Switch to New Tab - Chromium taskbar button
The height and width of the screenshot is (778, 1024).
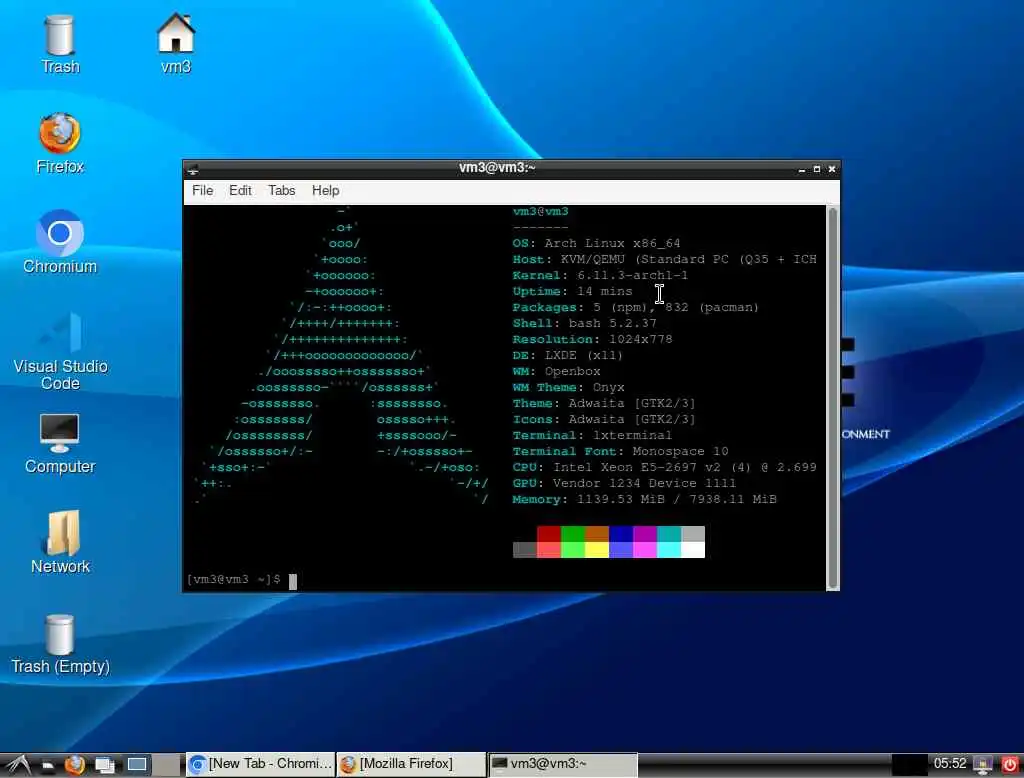(x=261, y=764)
